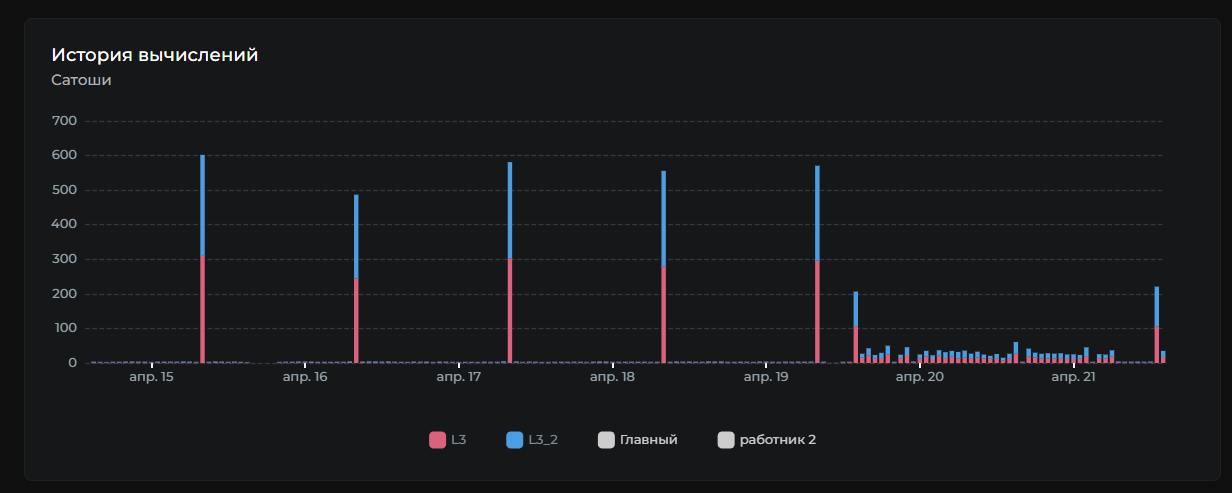Toggle the Главный legend checkbox square
1232x493 pixels.
point(606,439)
